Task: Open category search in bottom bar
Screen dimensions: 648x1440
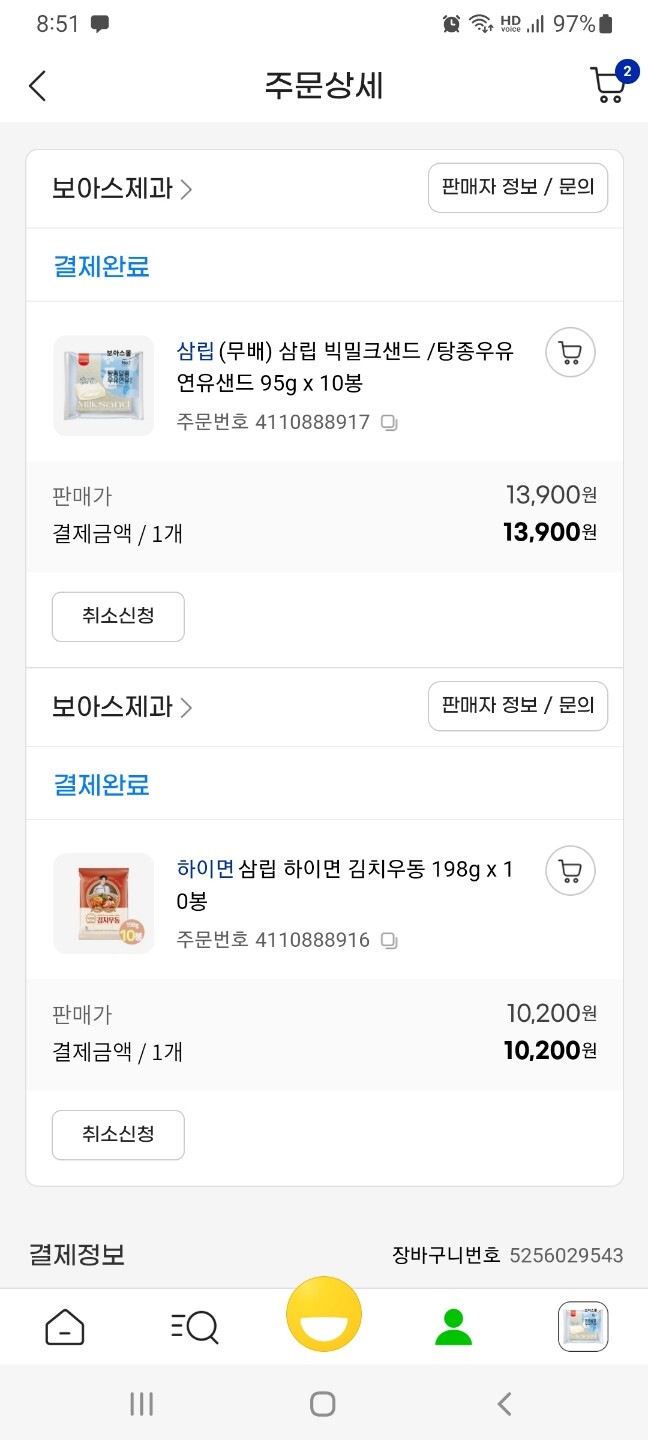Action: [194, 1327]
